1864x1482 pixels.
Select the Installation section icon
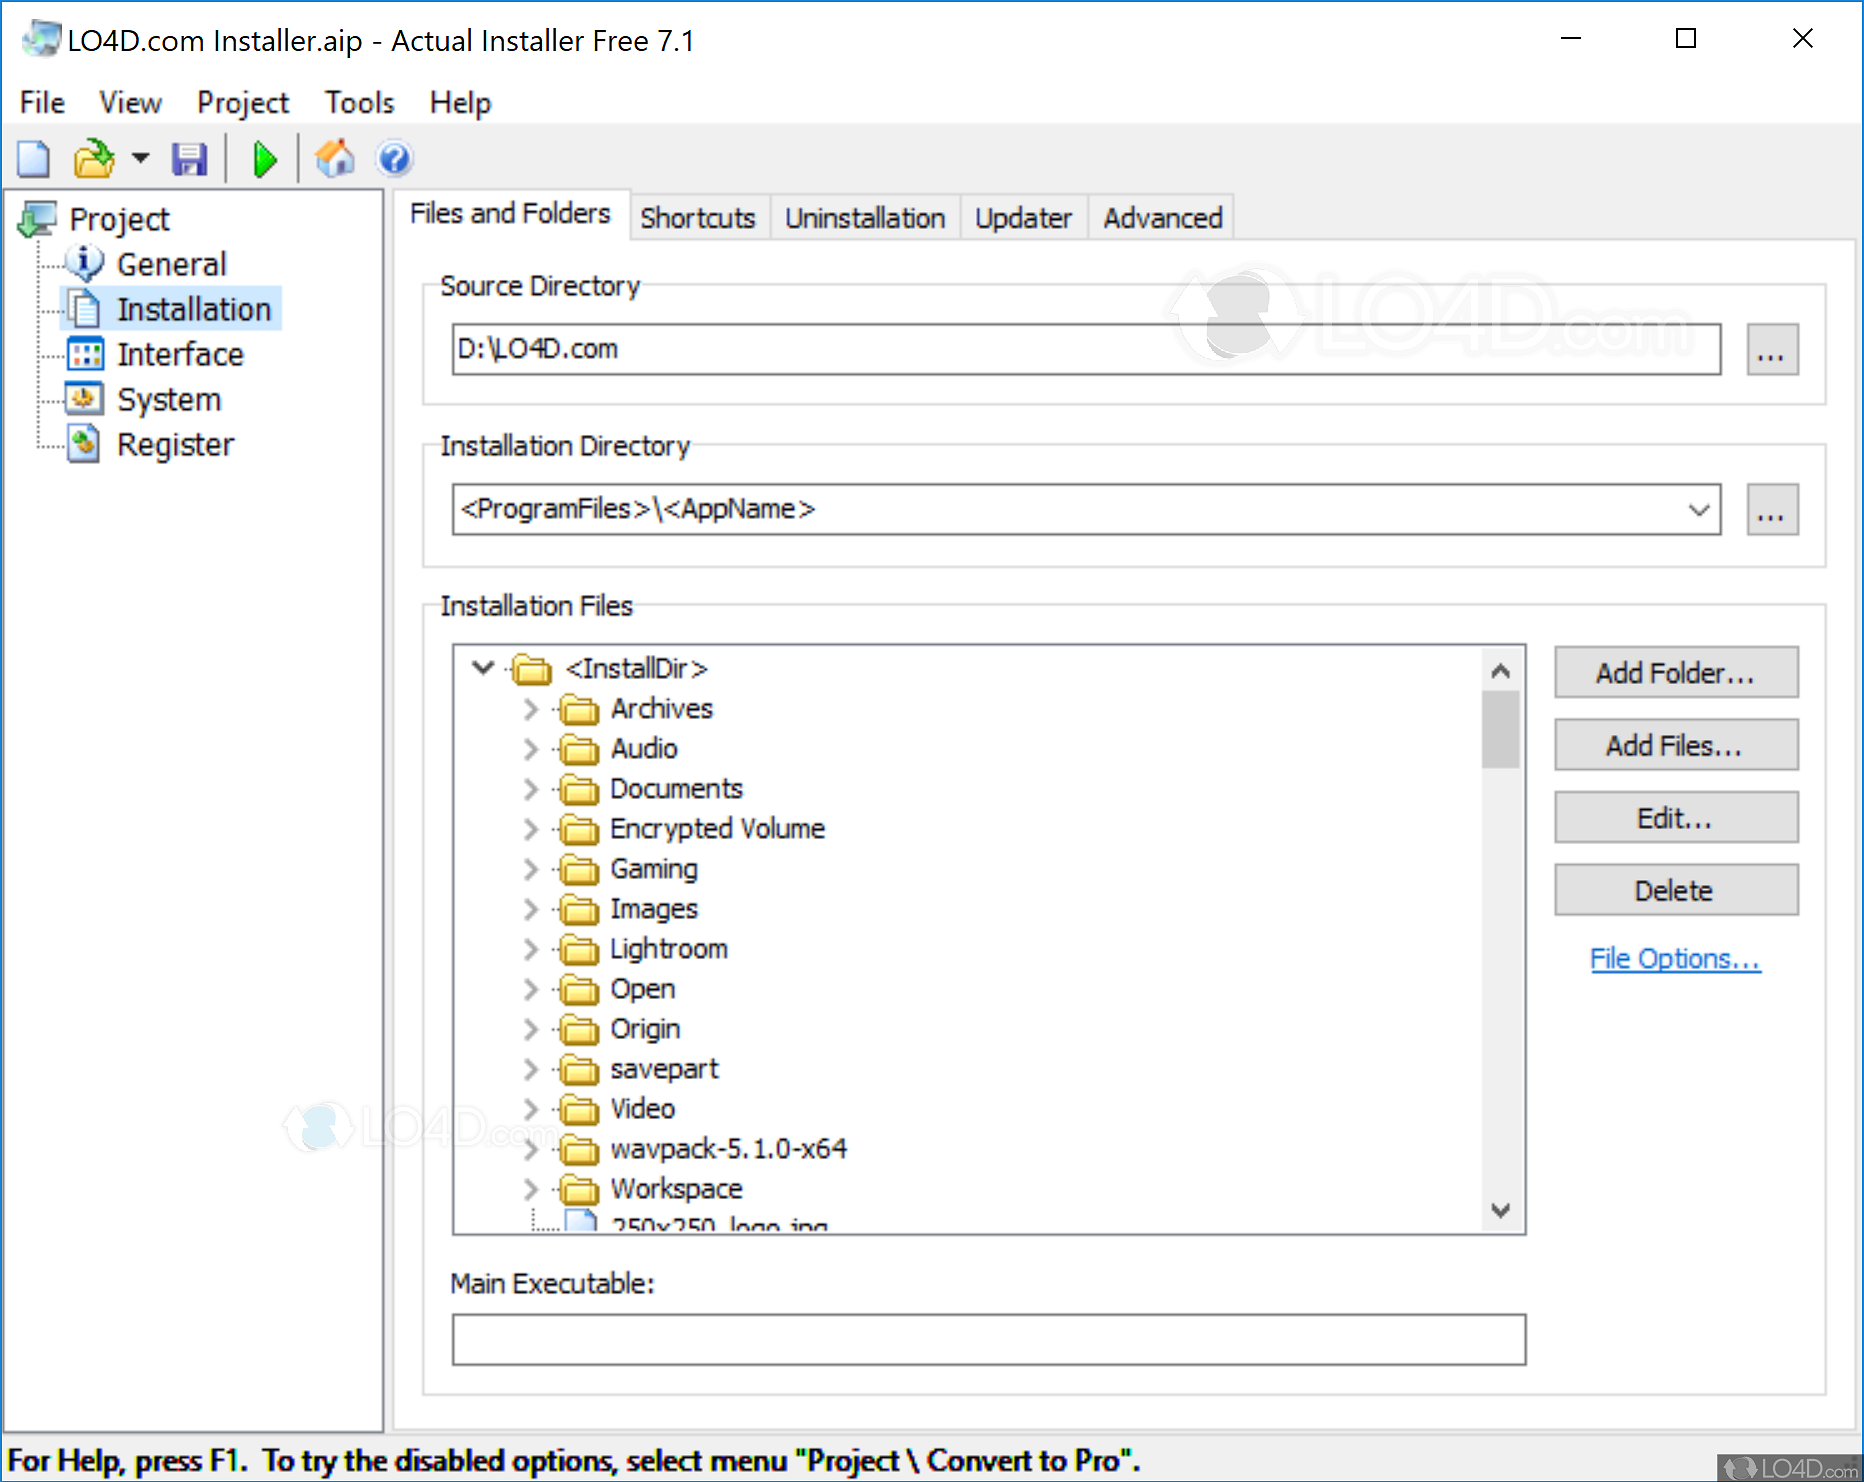(84, 308)
